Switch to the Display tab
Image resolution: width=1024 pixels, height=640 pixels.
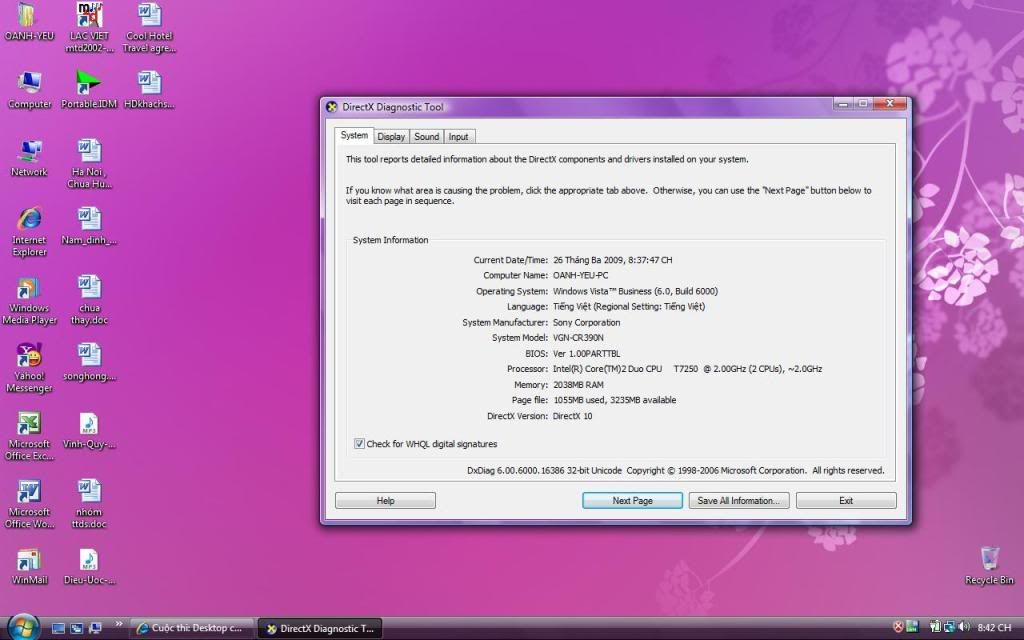click(x=391, y=137)
